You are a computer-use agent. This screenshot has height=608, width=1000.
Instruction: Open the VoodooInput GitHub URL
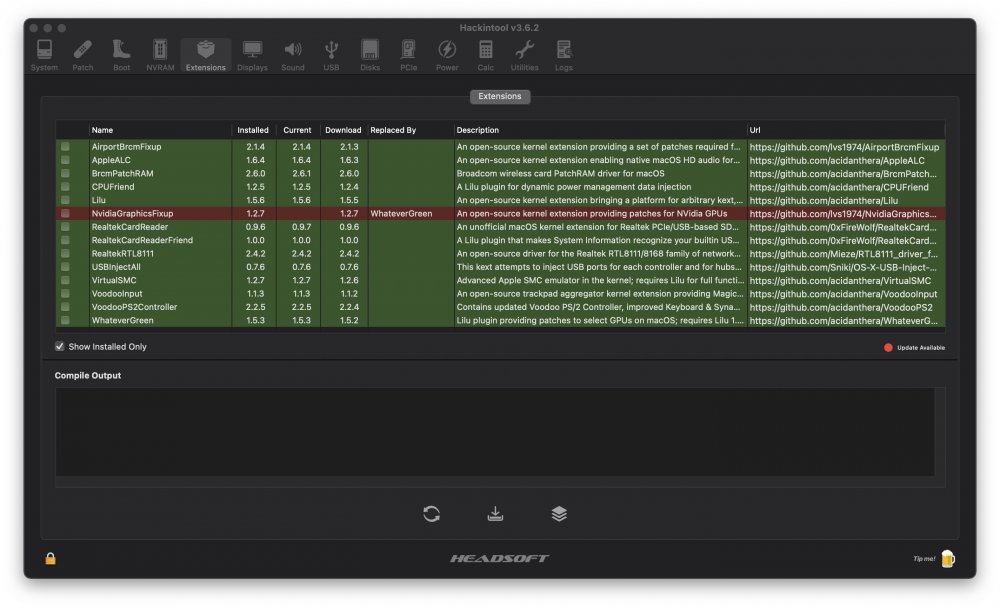click(x=843, y=294)
